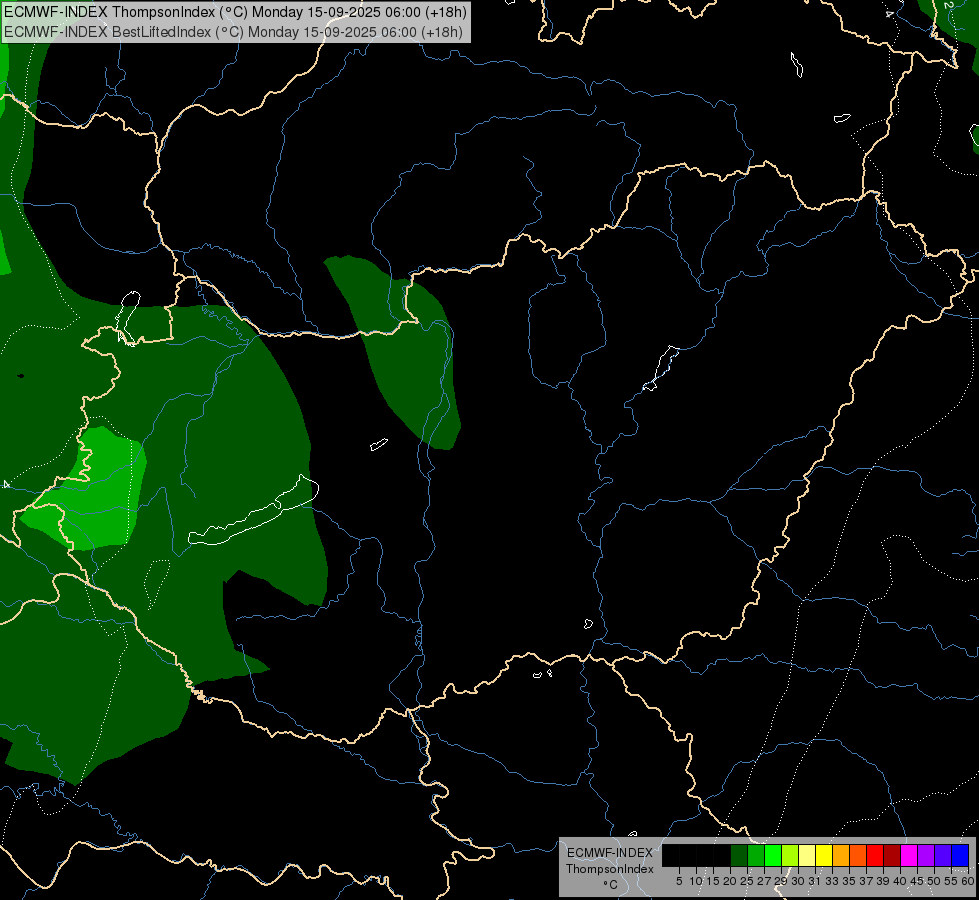Click the ThompsonIndex title line at top
Viewport: 979px width, 900px height.
click(235, 12)
